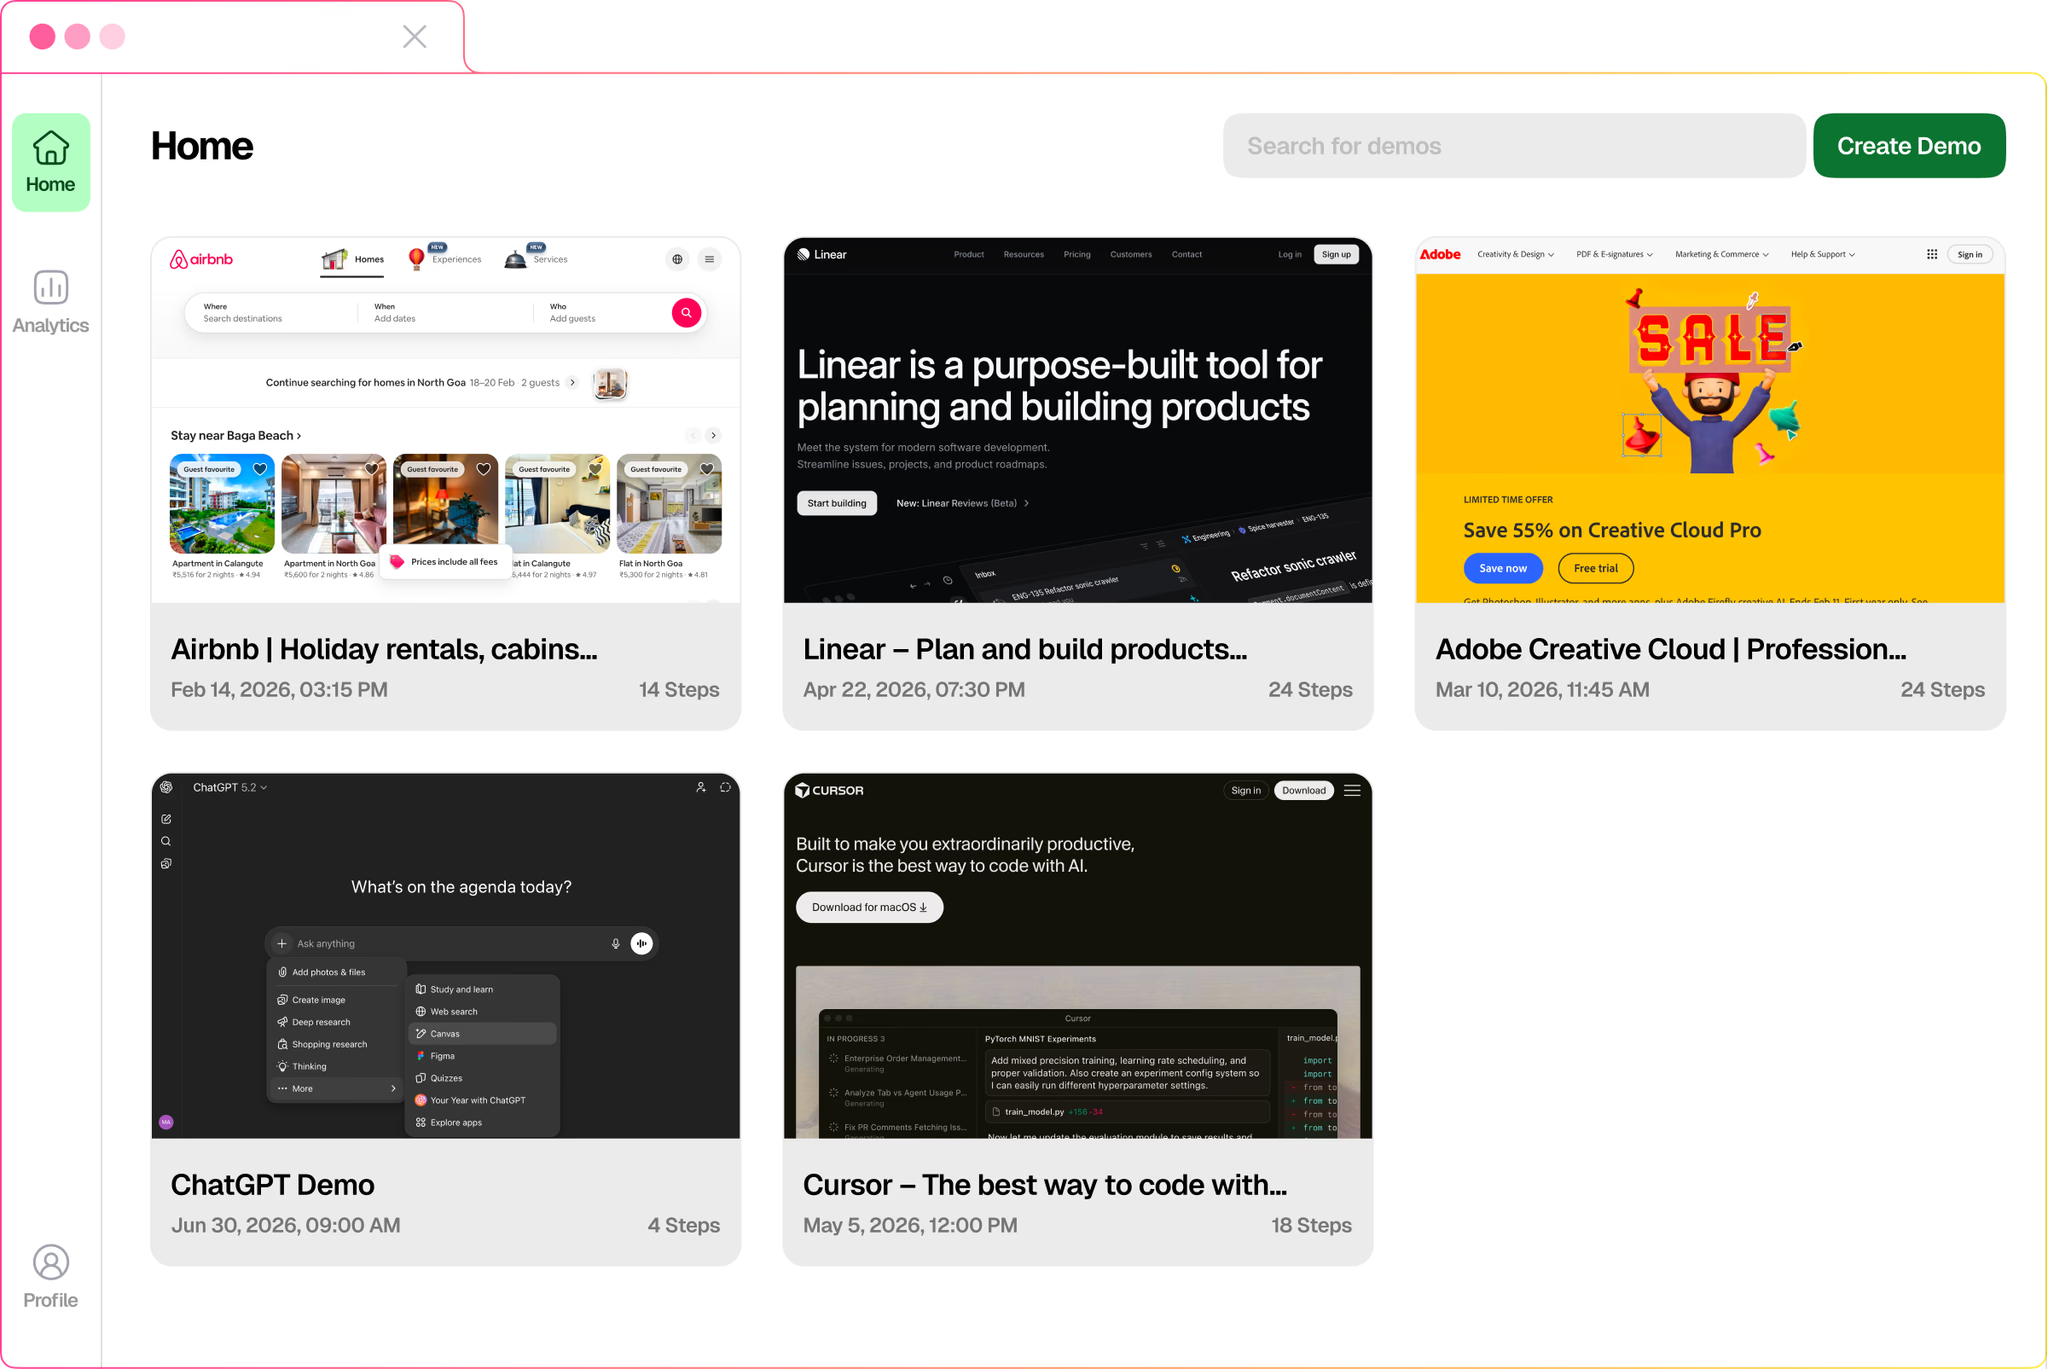Toggle the heart on Apartment in Calangute listing
Image resolution: width=2048 pixels, height=1369 pixels.
click(x=262, y=469)
